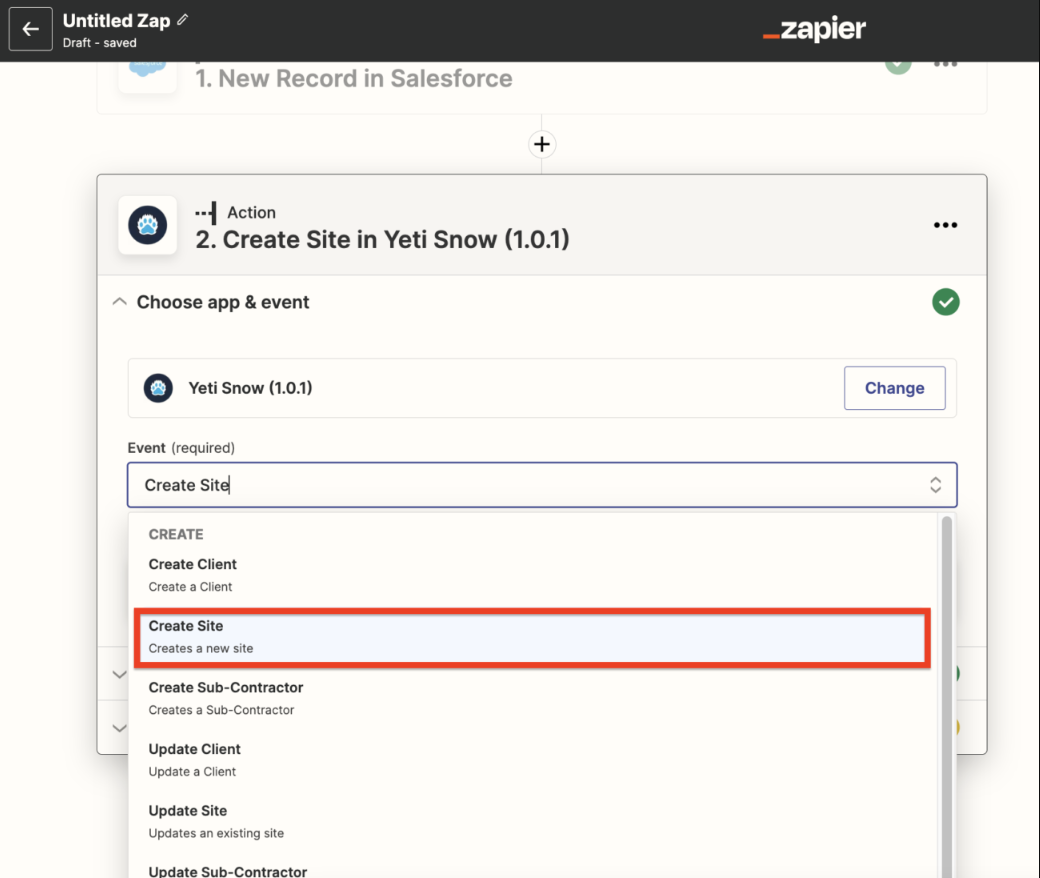The height and width of the screenshot is (878, 1040).
Task: Click the step title Create Site in Yeti Snow
Action: click(382, 239)
